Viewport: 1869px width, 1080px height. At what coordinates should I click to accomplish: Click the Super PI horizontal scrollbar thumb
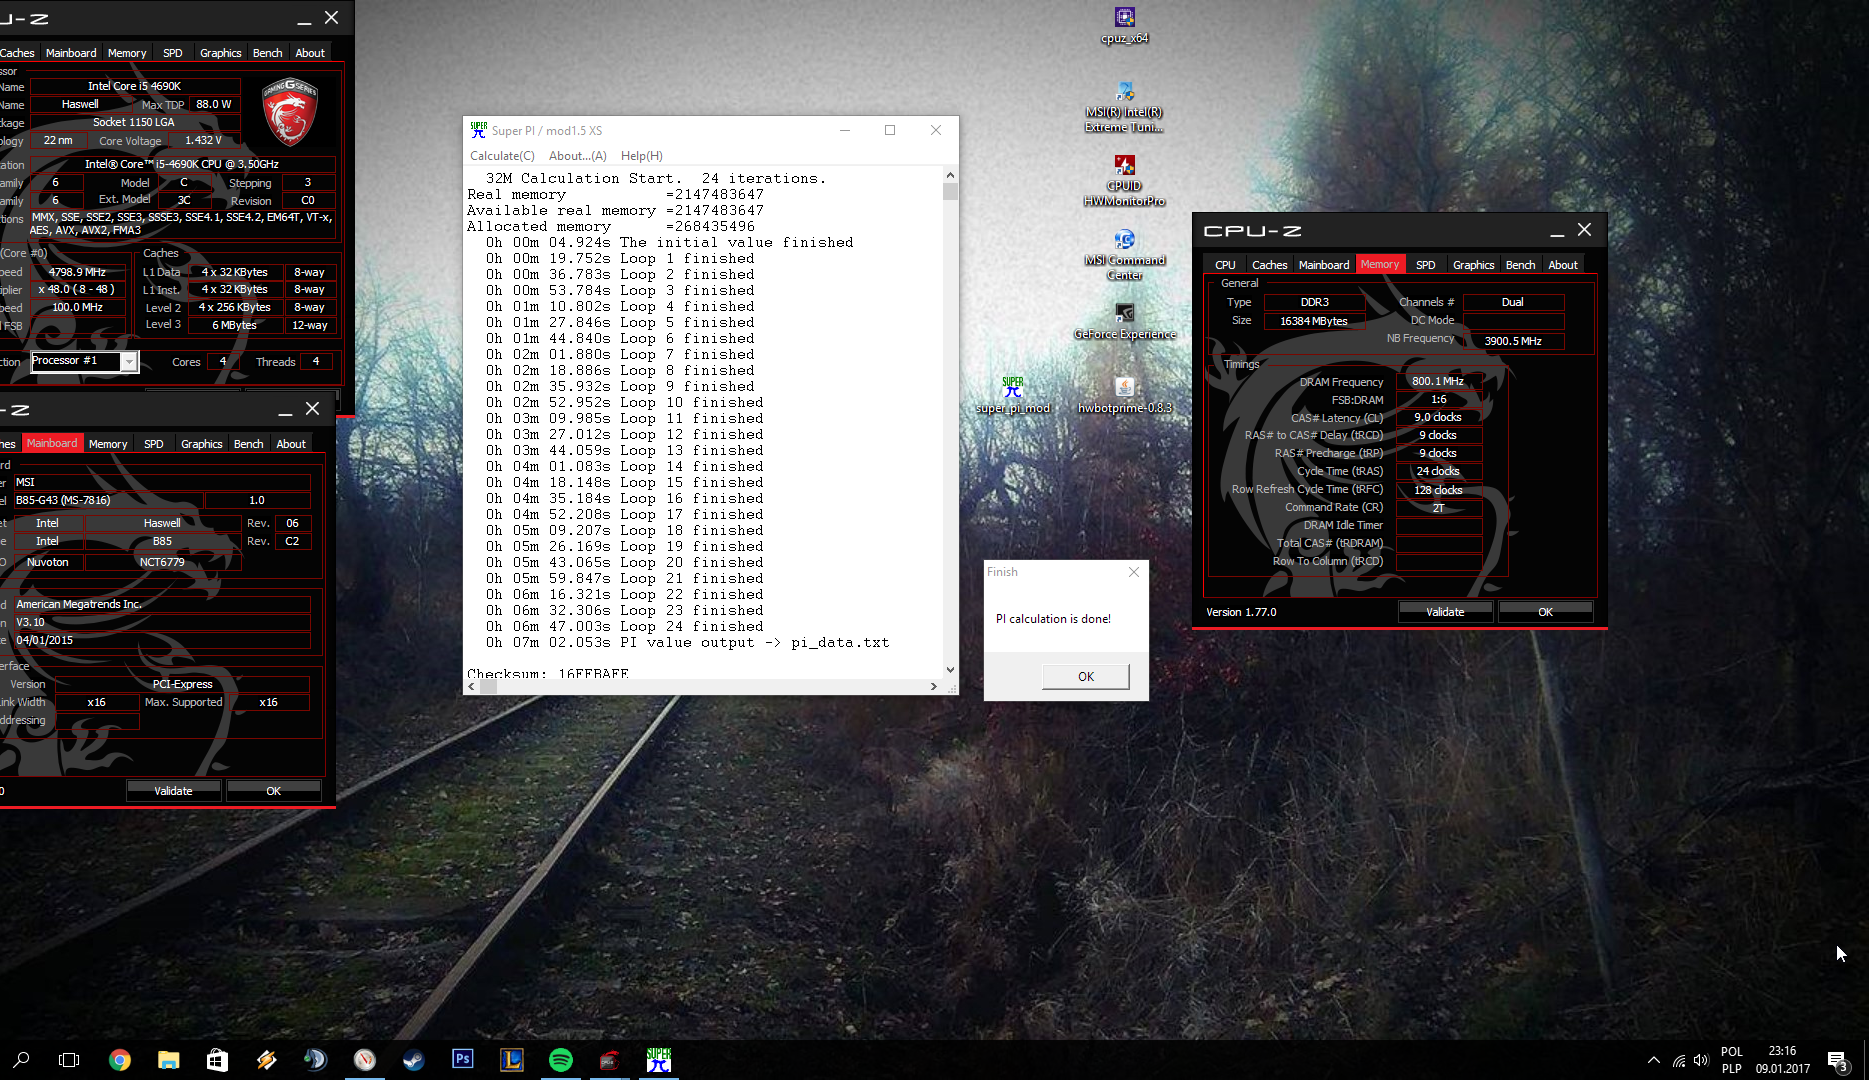click(x=488, y=687)
